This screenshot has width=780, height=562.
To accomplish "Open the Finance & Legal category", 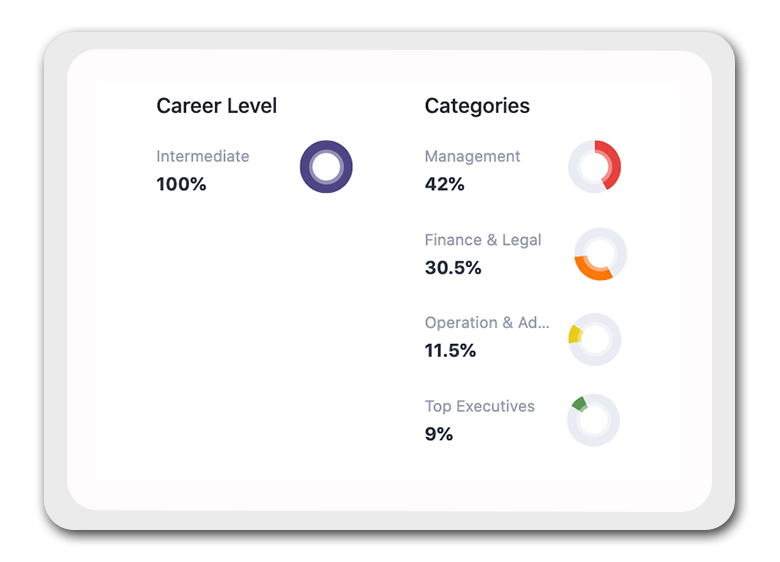I will (x=483, y=240).
